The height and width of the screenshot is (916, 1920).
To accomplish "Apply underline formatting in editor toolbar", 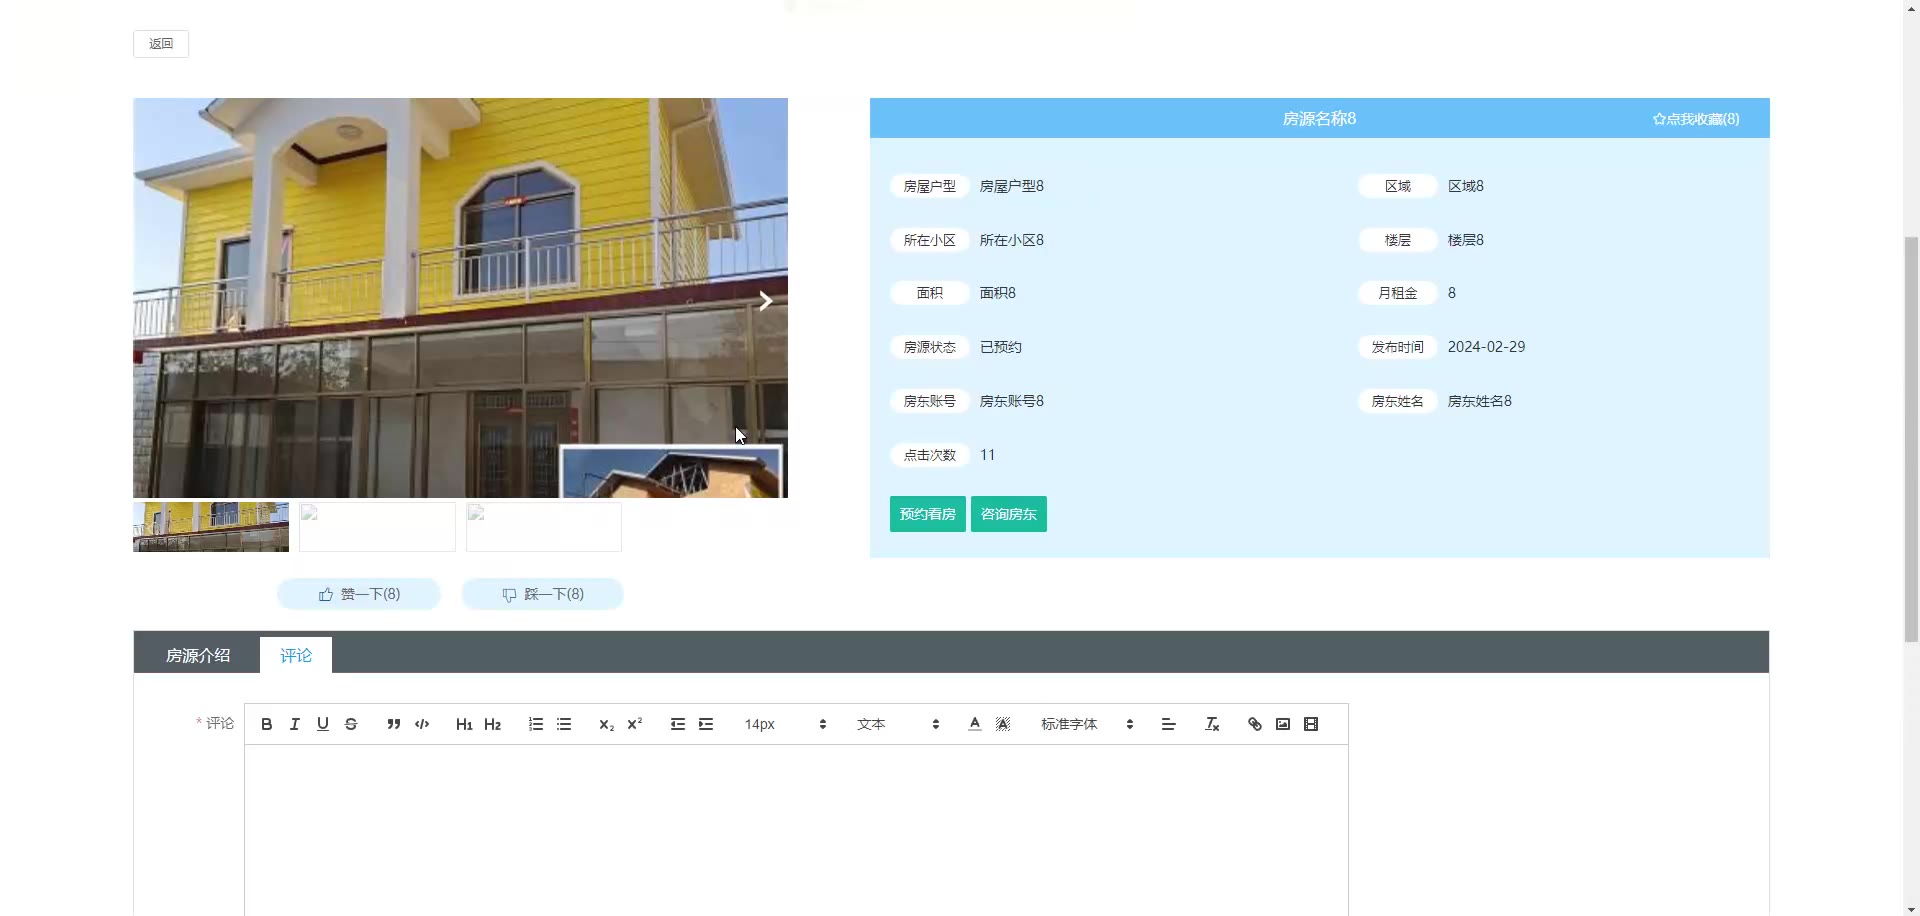I will 323,724.
